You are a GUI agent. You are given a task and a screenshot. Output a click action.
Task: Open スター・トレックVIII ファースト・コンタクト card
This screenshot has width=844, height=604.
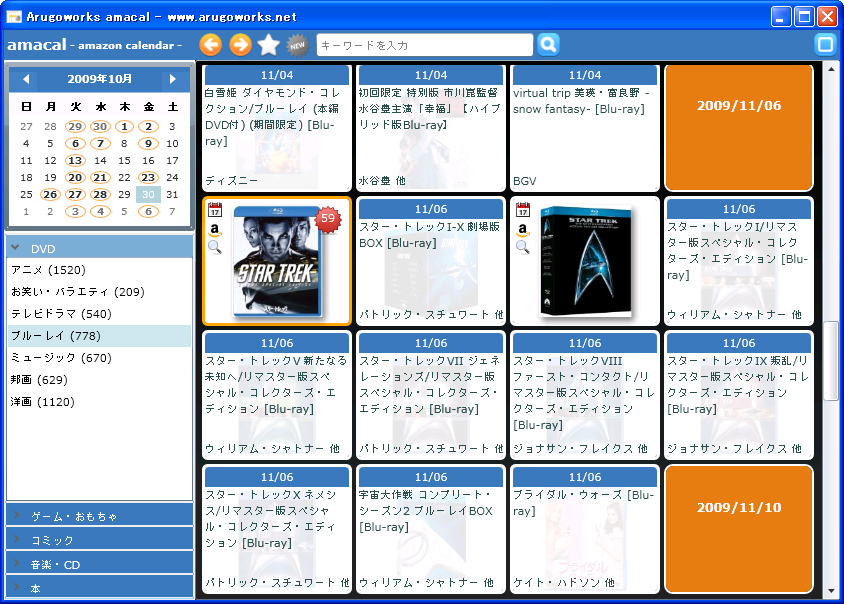[585, 395]
